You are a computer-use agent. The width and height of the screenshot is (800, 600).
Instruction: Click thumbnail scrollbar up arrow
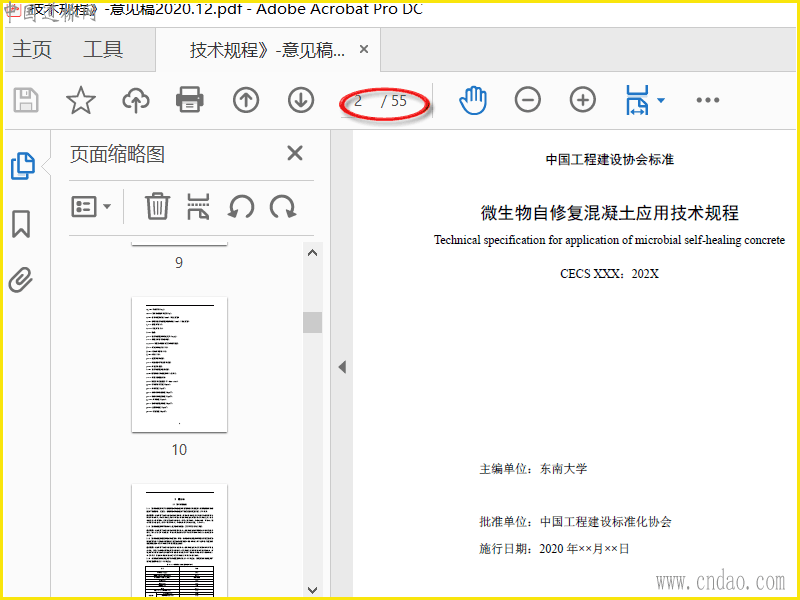pyautogui.click(x=313, y=253)
